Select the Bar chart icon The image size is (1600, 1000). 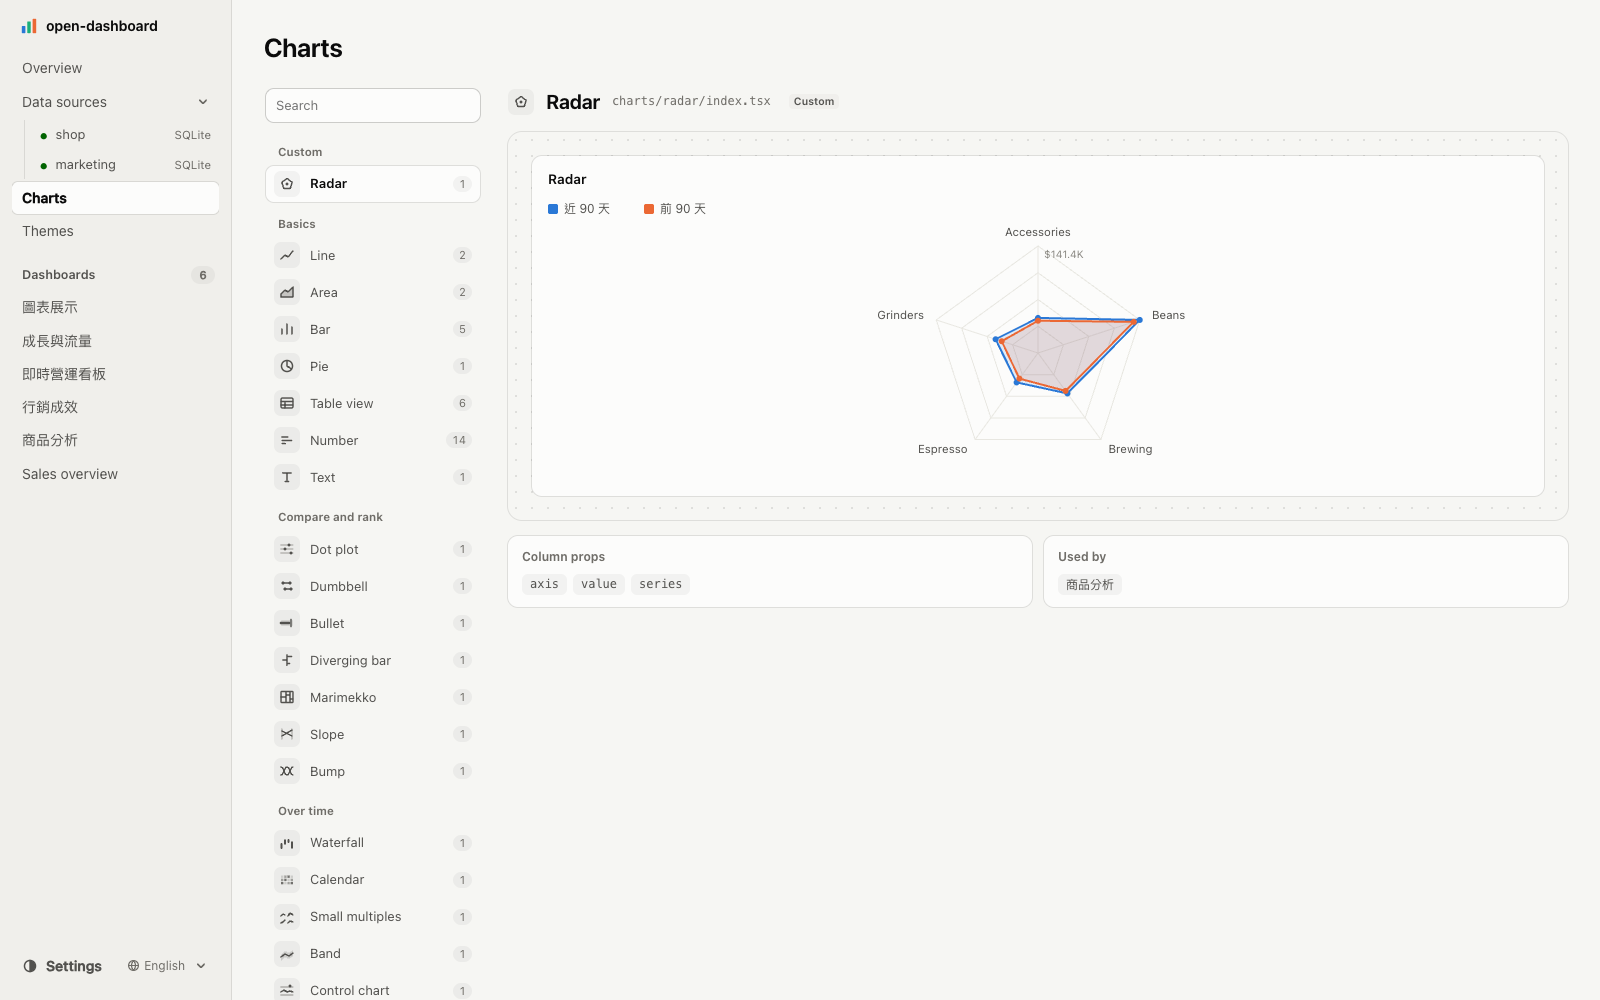pos(287,329)
